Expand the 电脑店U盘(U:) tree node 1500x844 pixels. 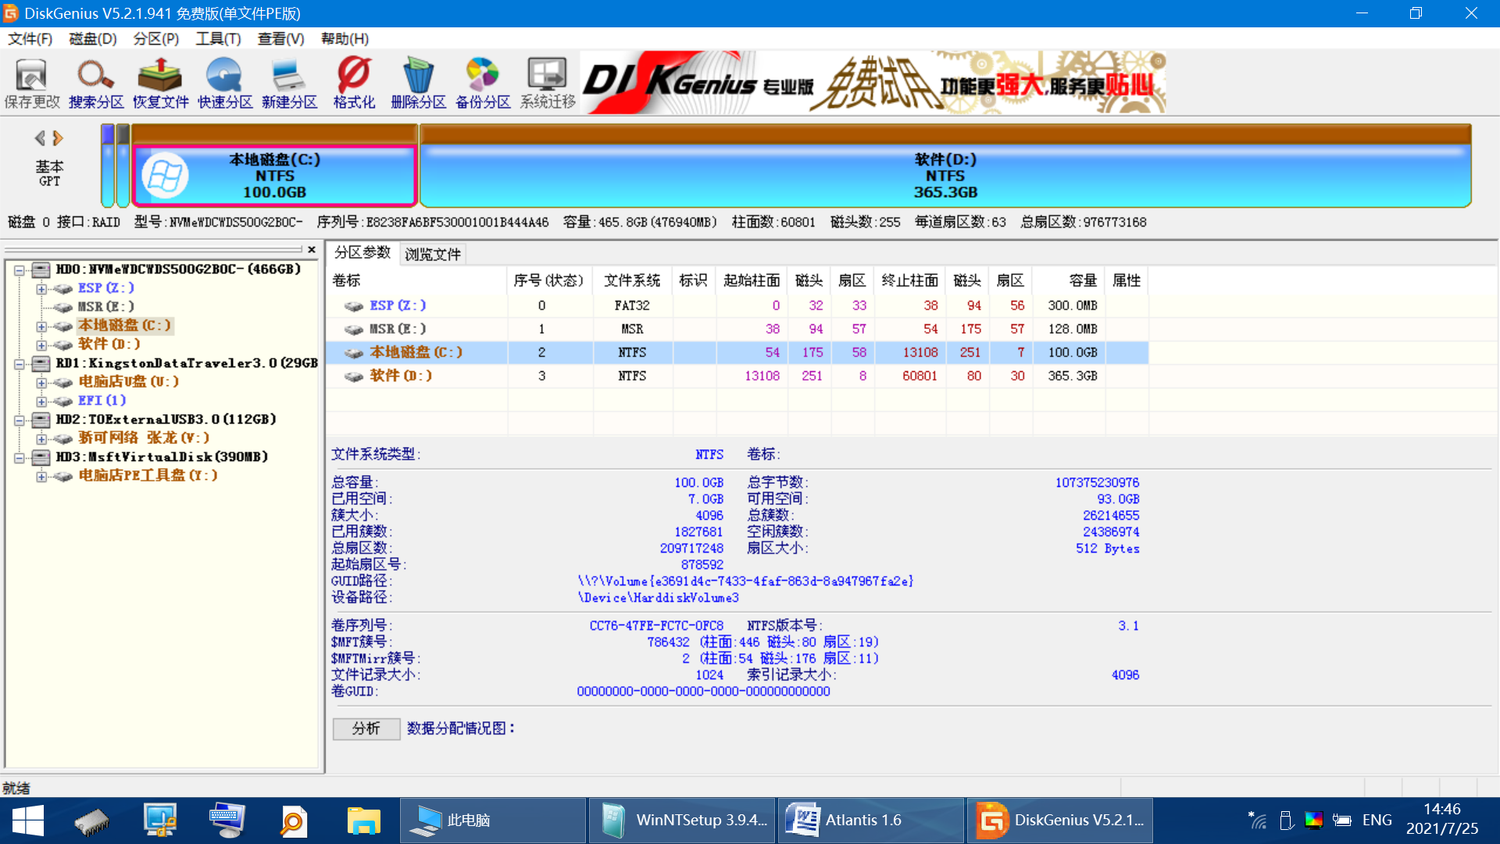tap(42, 382)
